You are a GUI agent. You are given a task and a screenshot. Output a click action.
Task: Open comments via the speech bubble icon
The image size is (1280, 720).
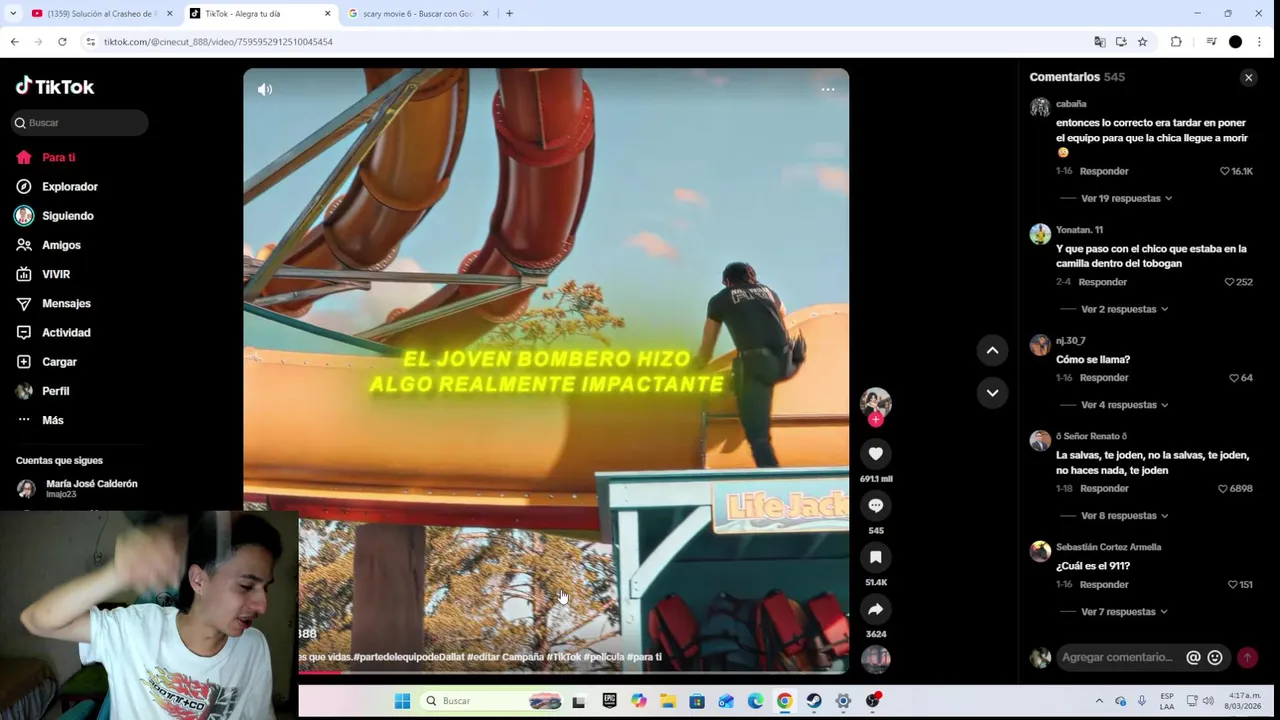[x=876, y=506]
